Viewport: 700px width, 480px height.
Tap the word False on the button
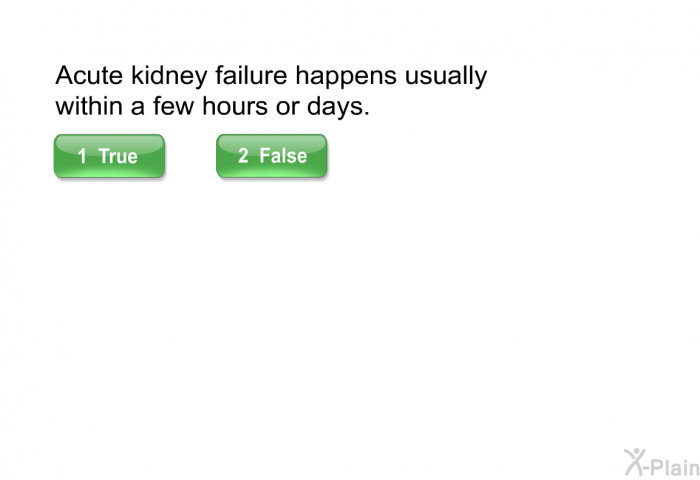[x=283, y=156]
